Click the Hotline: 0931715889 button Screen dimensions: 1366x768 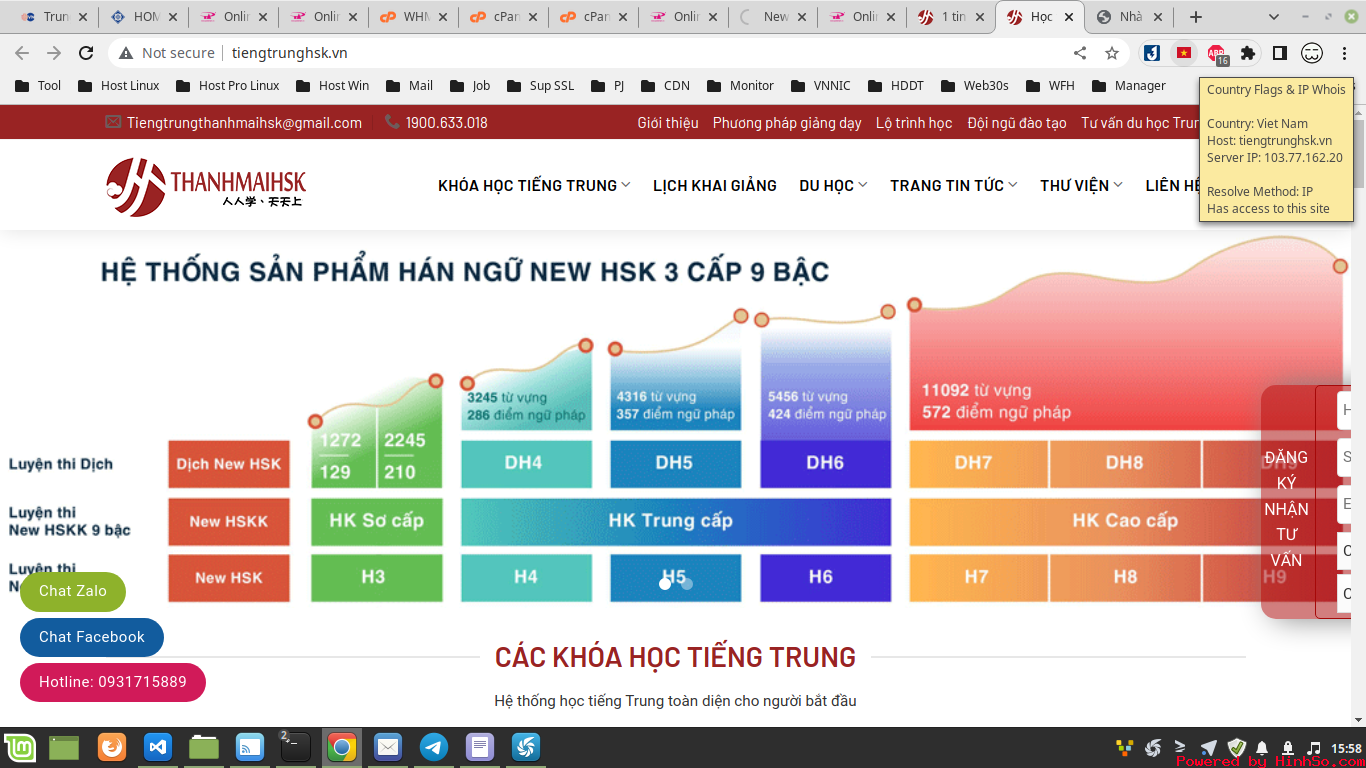pyautogui.click(x=113, y=682)
